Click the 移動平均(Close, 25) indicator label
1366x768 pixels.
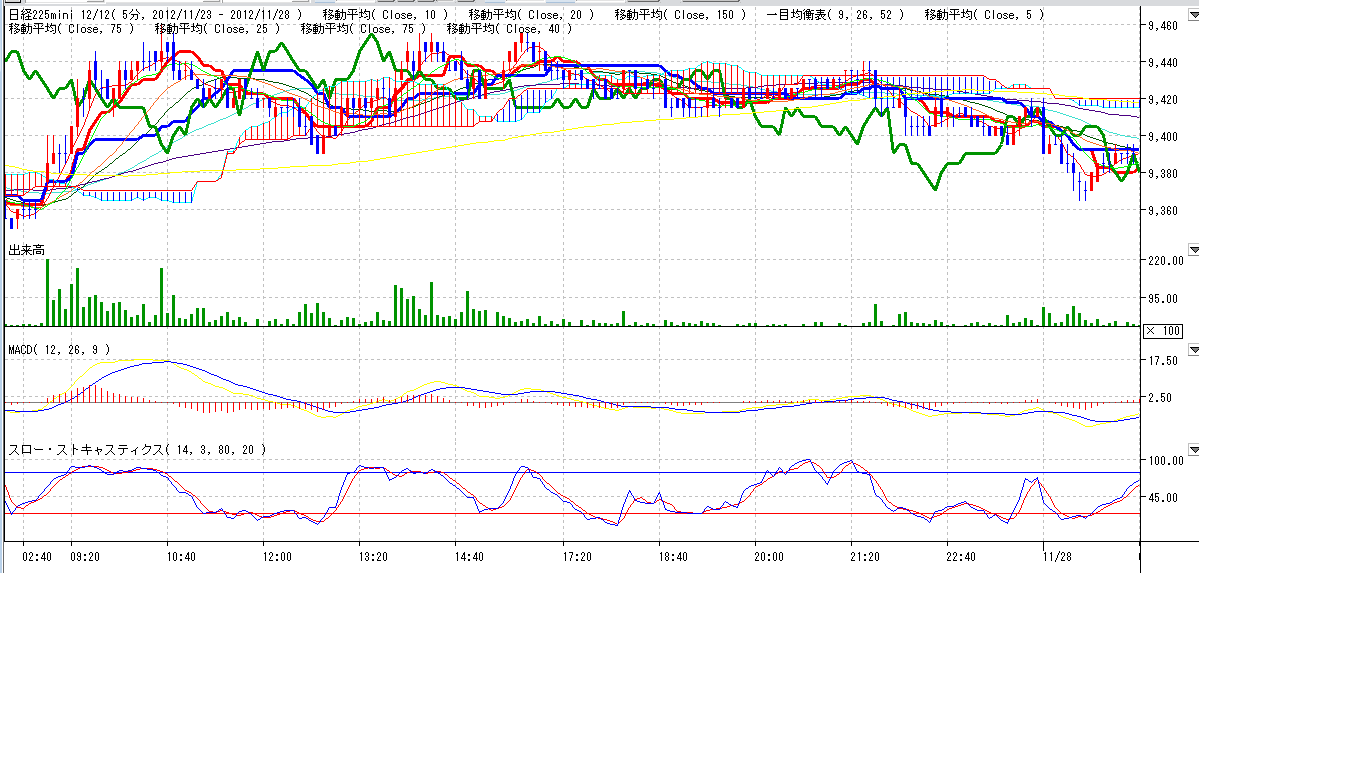tap(218, 29)
